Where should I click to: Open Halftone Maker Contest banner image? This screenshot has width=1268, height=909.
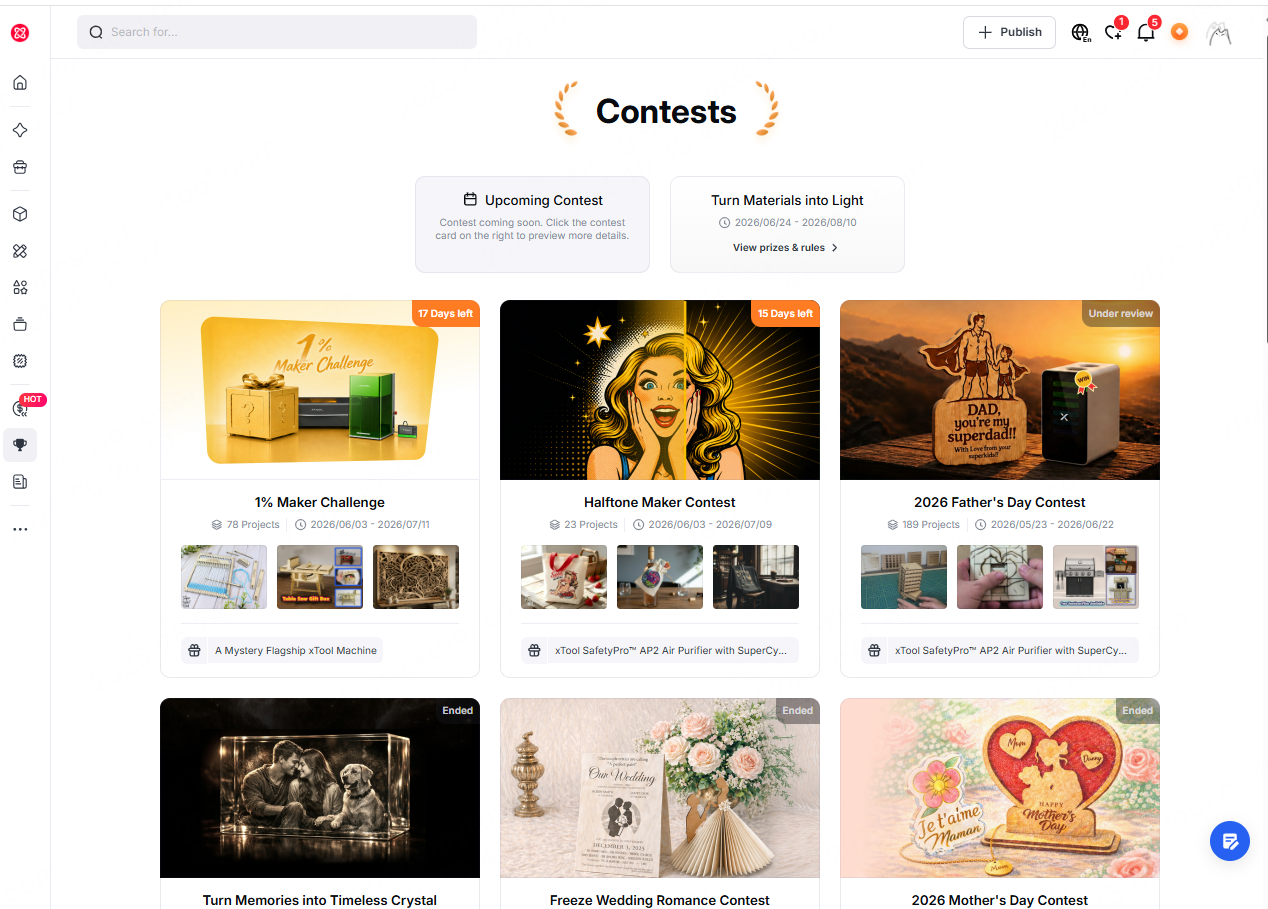click(x=660, y=390)
